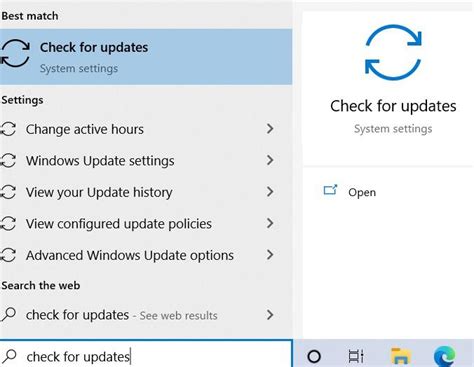Click the magnifier icon beside web result
Image resolution: width=474 pixels, height=367 pixels.
pyautogui.click(x=9, y=314)
